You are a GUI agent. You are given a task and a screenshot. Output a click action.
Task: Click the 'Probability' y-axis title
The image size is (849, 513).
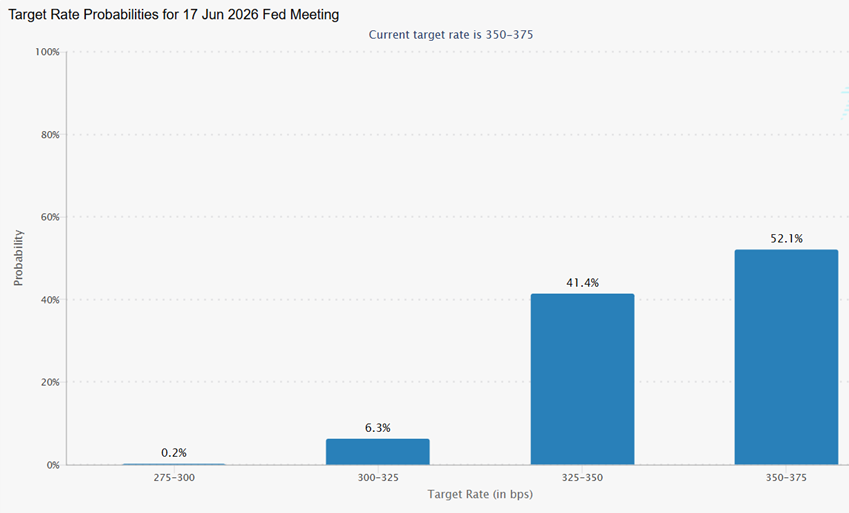19,258
